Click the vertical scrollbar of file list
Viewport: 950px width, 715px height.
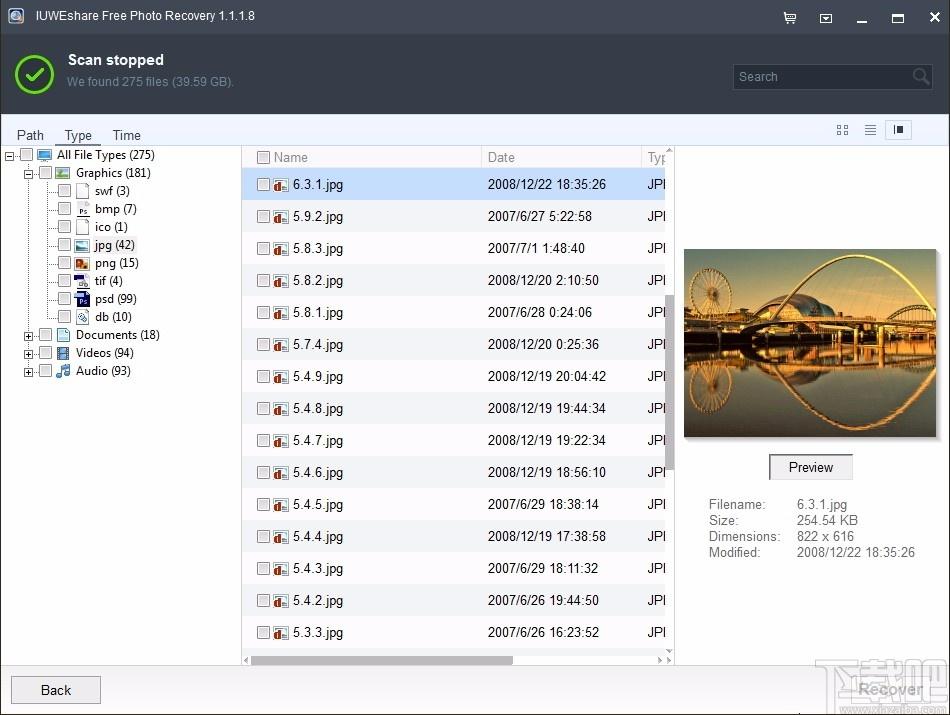pyautogui.click(x=669, y=382)
